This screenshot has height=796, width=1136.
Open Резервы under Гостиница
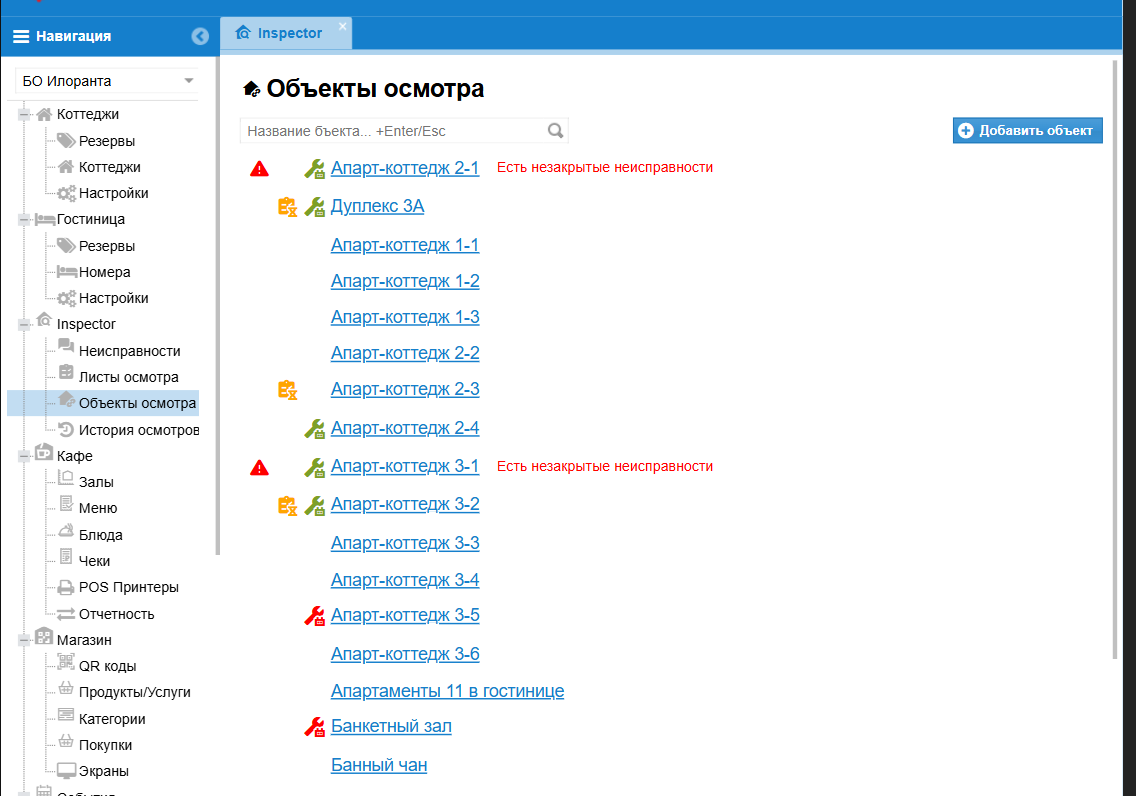coord(106,246)
